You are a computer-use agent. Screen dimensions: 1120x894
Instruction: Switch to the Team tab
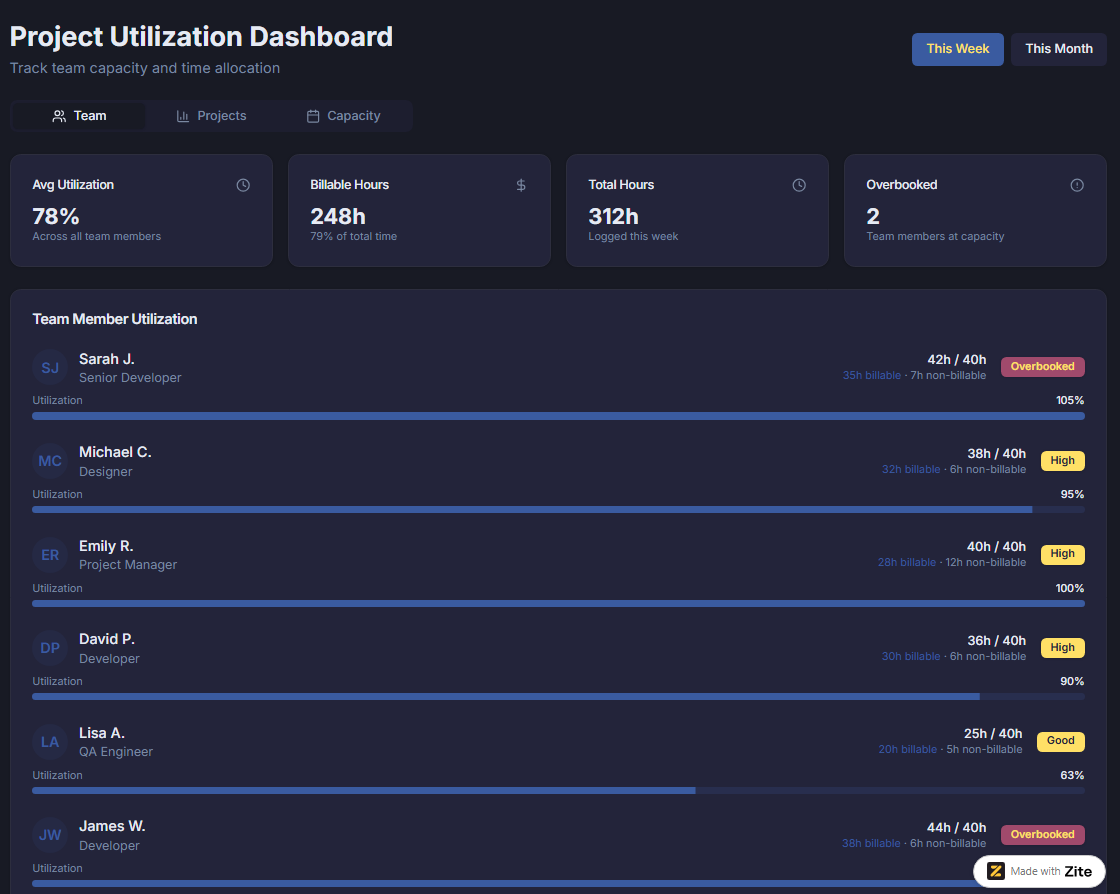[x=79, y=116]
